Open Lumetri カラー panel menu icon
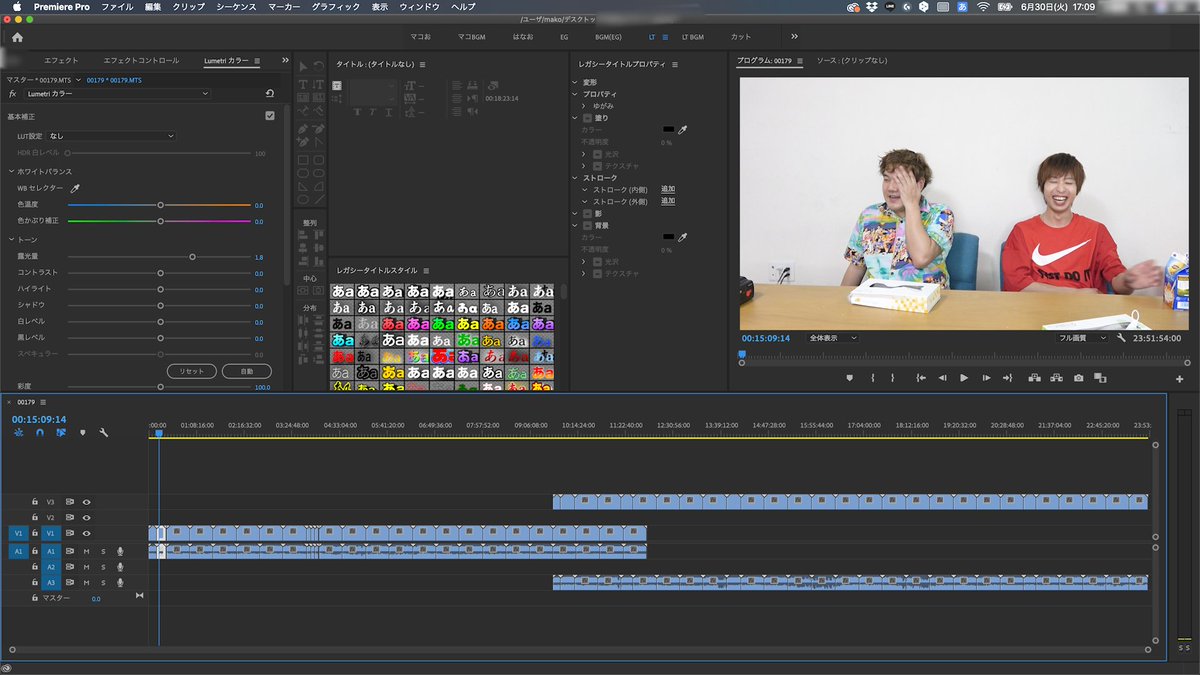Image resolution: width=1200 pixels, height=675 pixels. pos(257,61)
